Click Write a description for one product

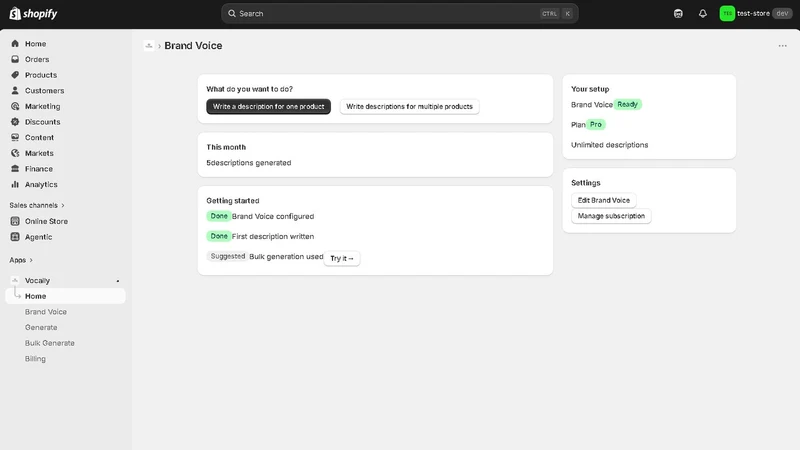[x=268, y=107]
